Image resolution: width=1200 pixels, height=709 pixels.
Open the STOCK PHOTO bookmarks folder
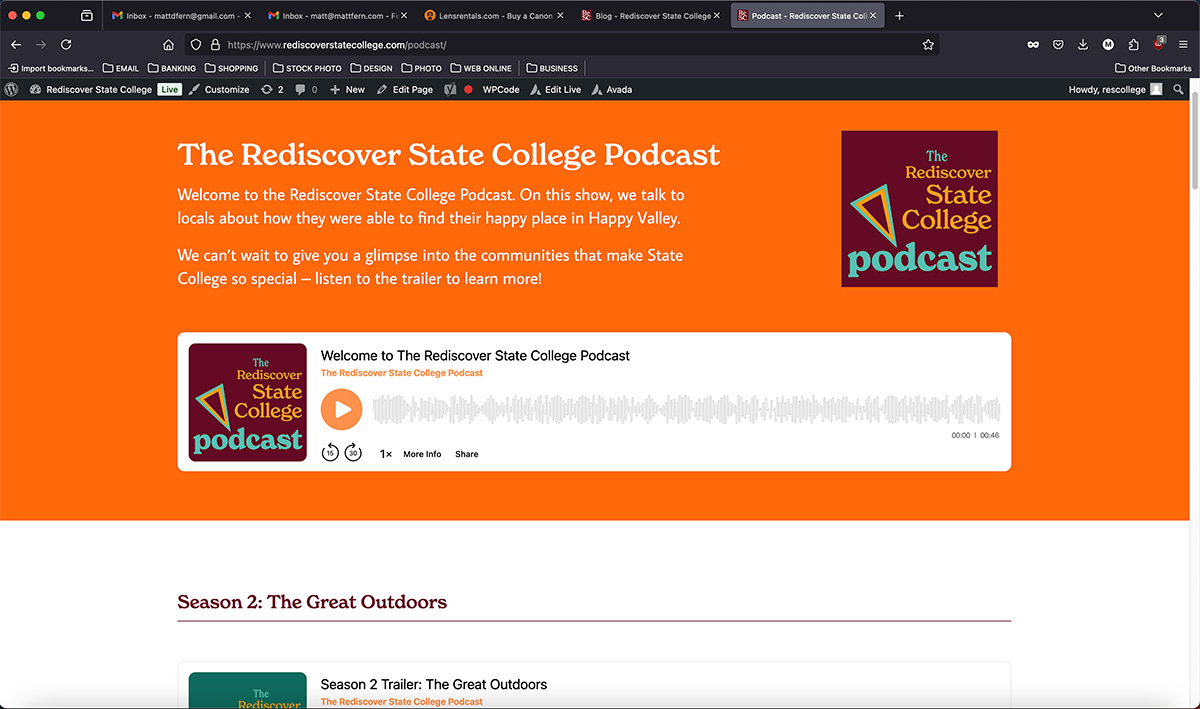307,68
